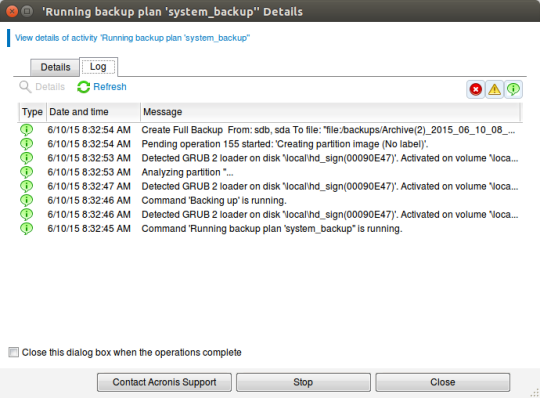Click the second 6/10/15 8:32:46 AM timestamp
Viewport: 540px width, 398px height.
coord(89,214)
